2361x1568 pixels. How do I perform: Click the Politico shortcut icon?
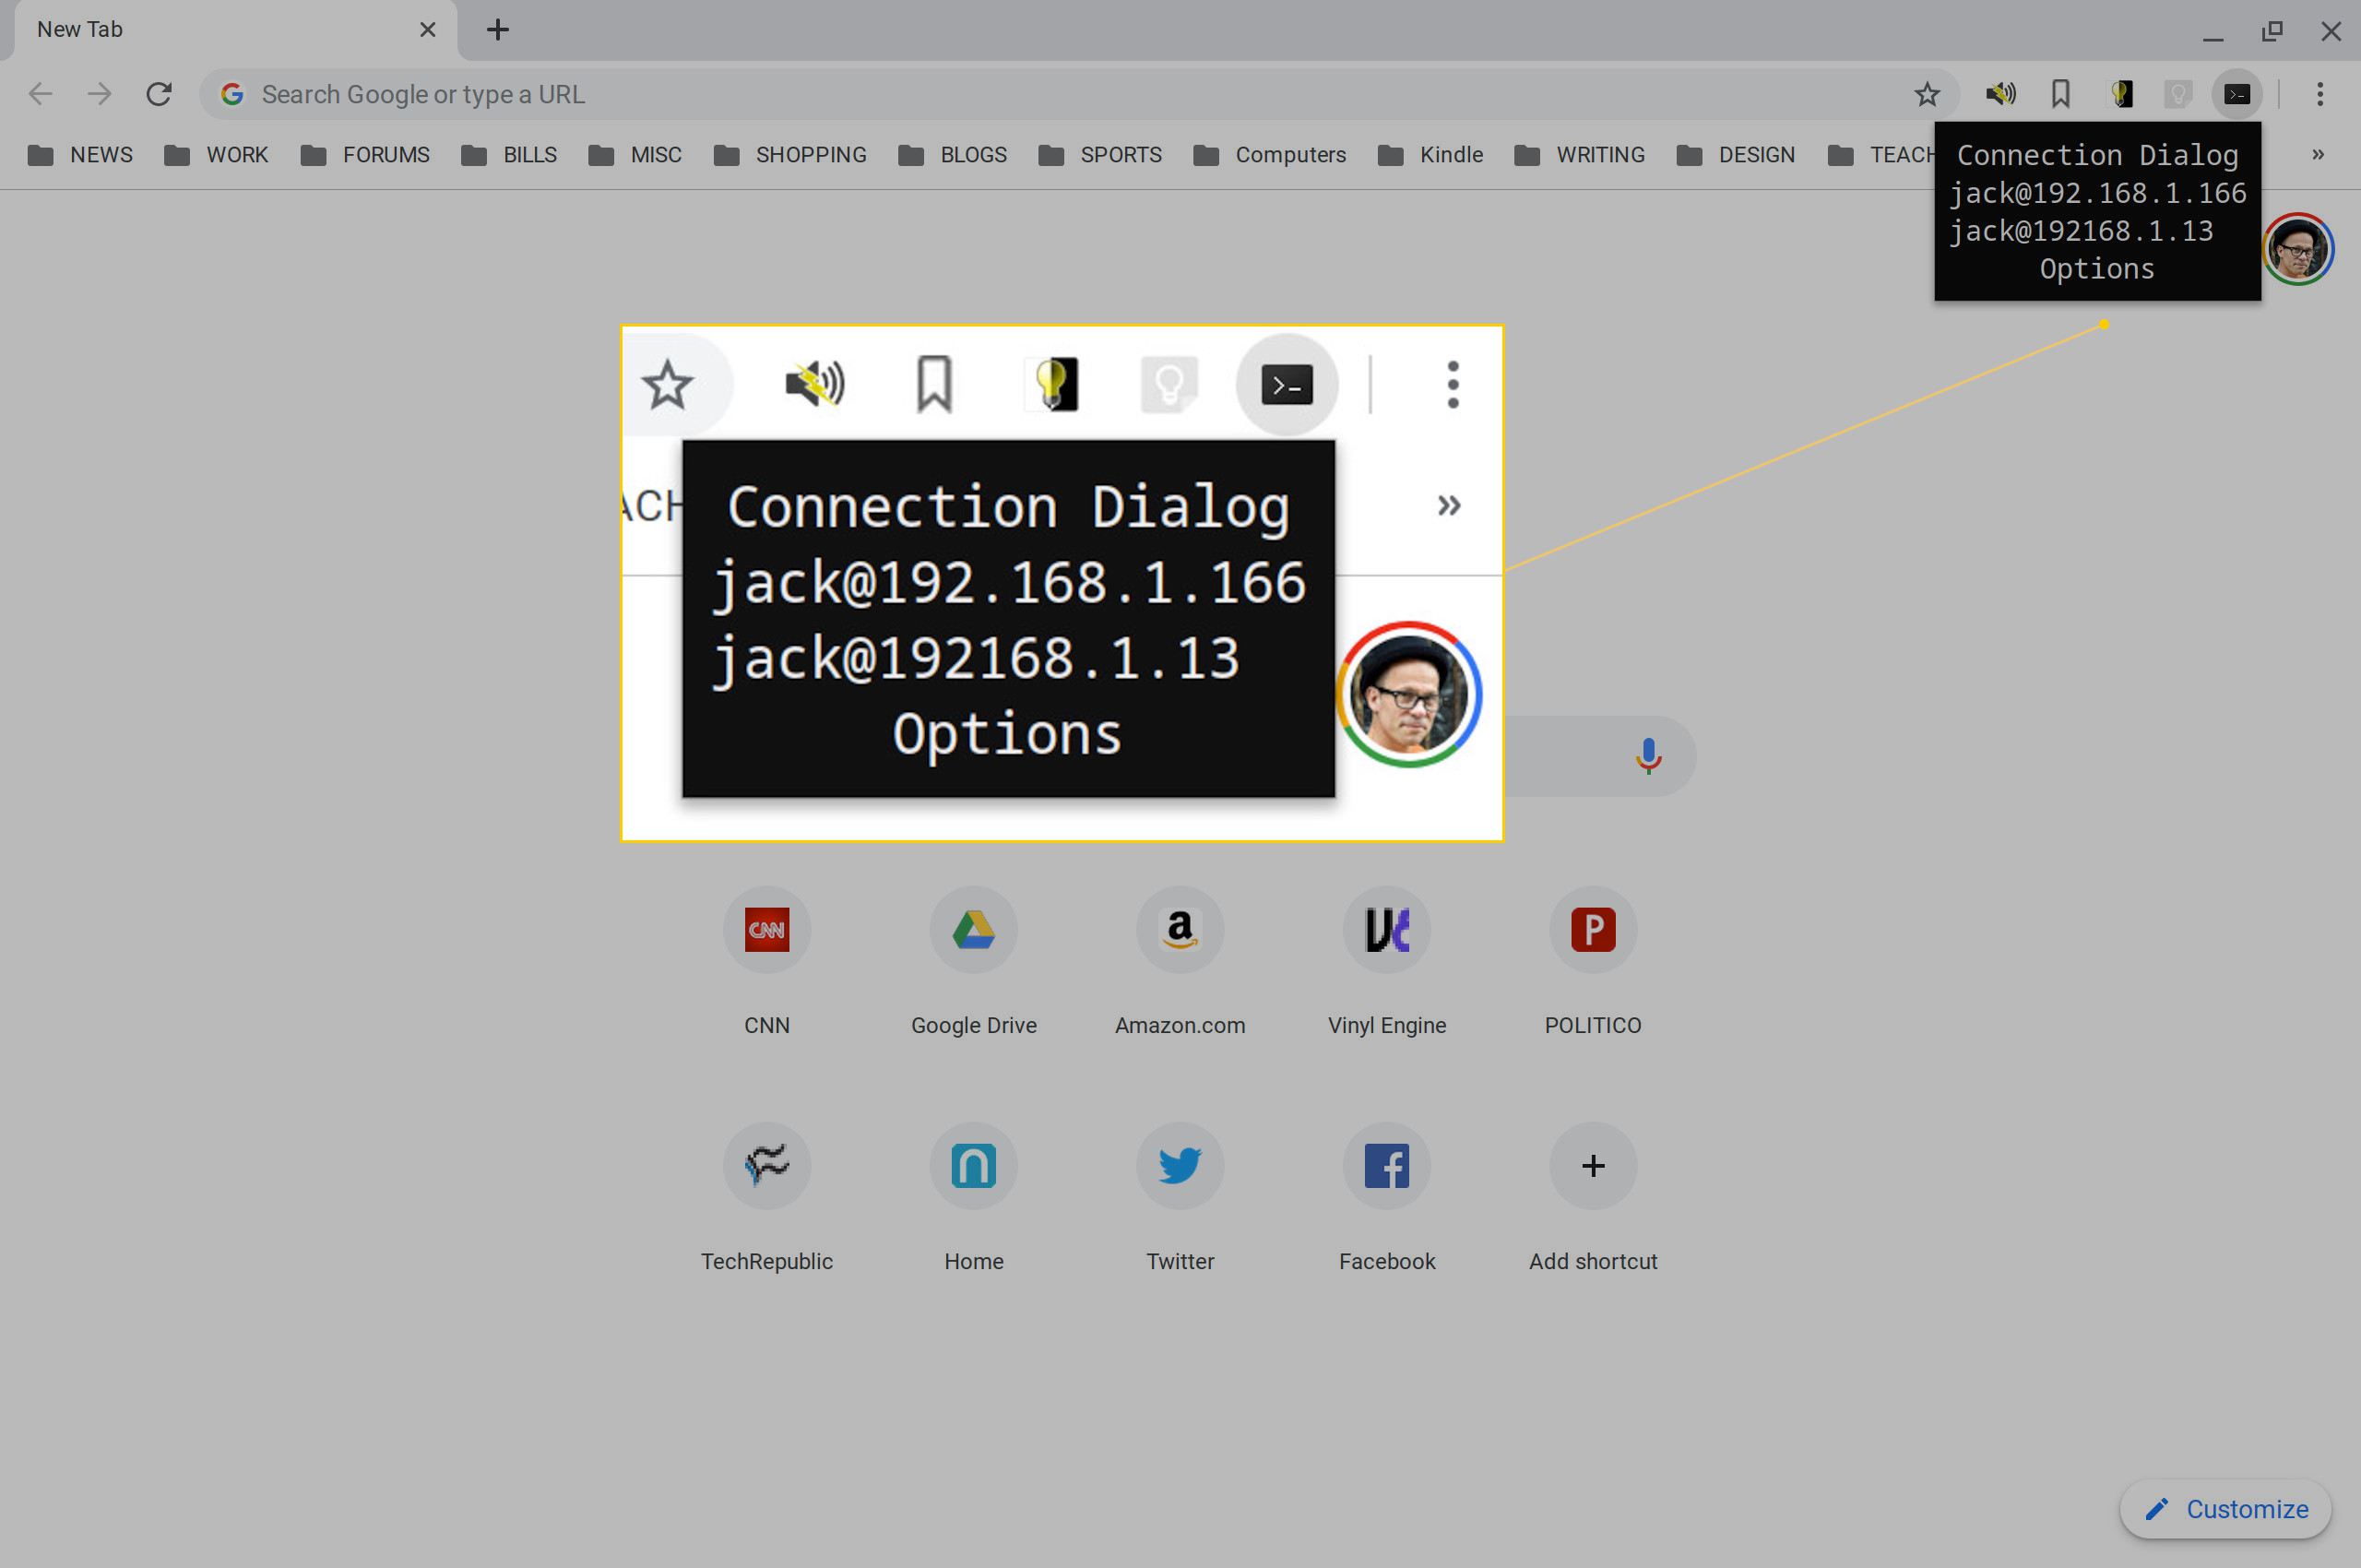pyautogui.click(x=1594, y=929)
